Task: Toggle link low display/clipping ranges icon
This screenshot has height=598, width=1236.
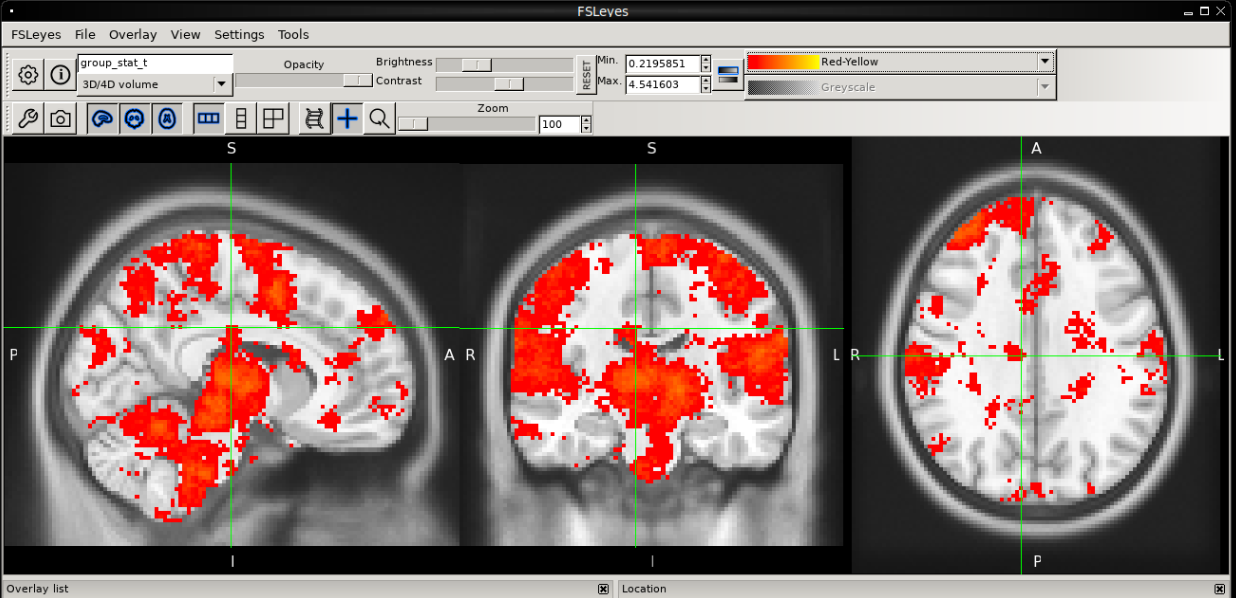Action: 728,73
